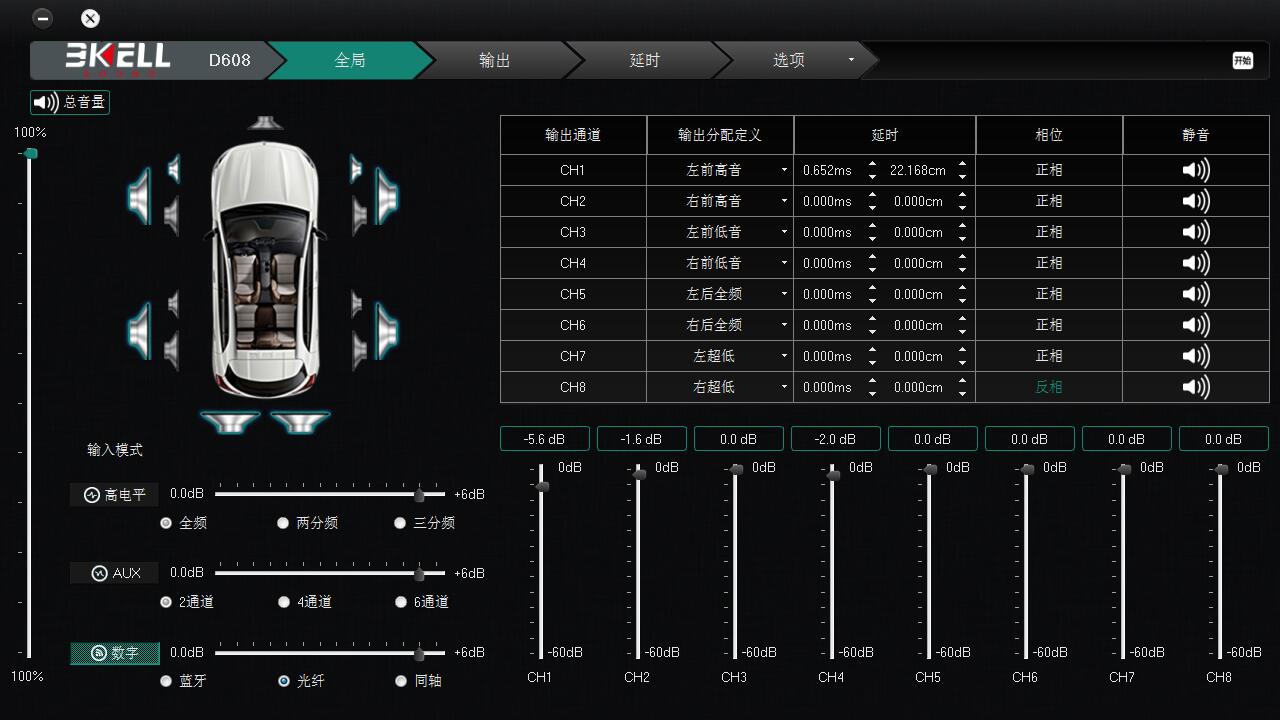Click the CH4 gain value field -2.0 dB
The height and width of the screenshot is (720, 1280).
835,439
